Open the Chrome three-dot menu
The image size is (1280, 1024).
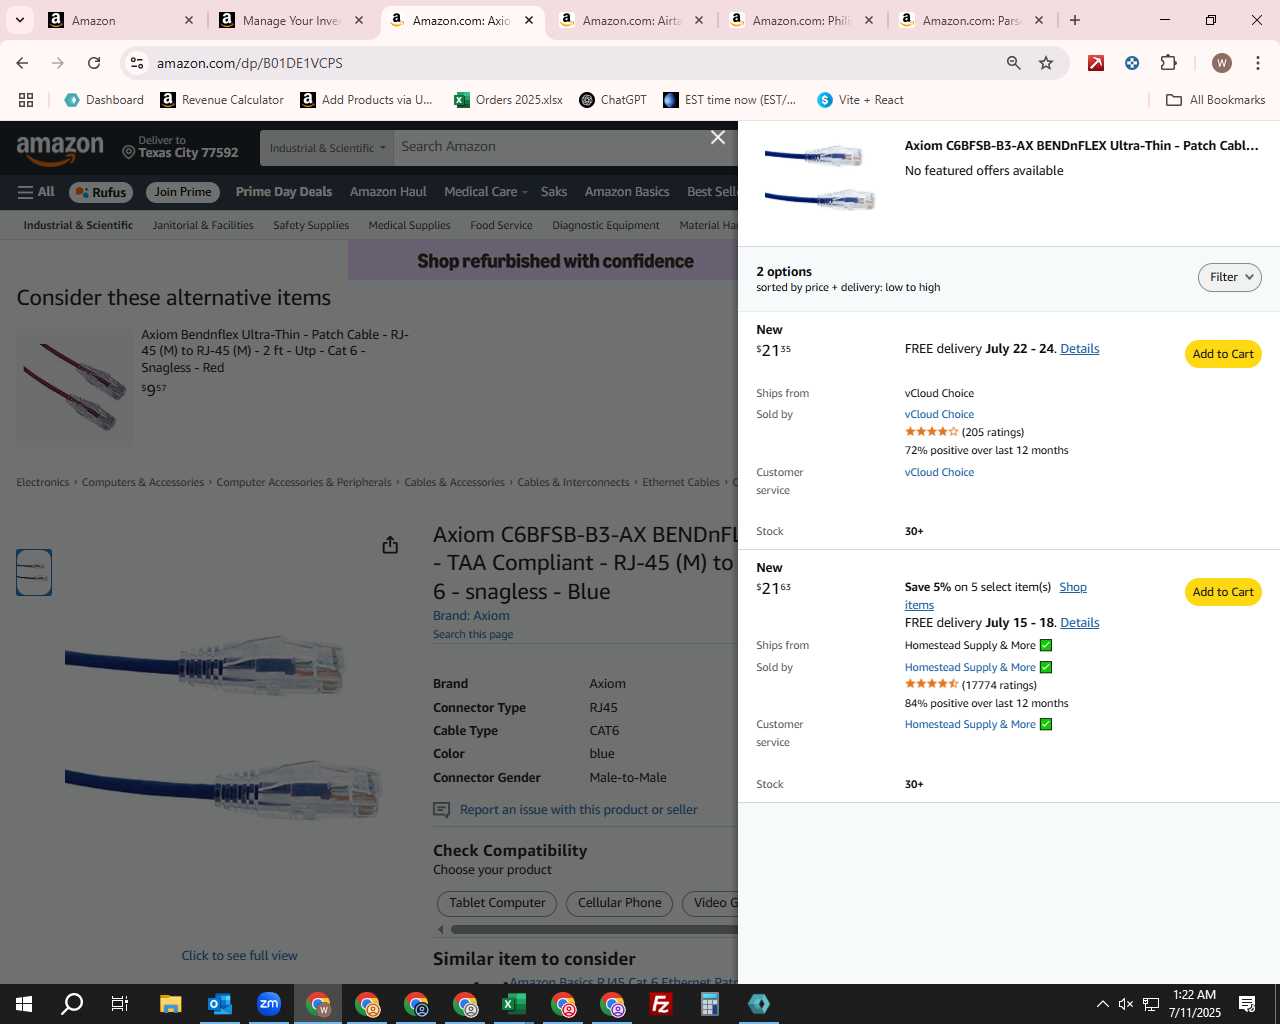click(1258, 63)
